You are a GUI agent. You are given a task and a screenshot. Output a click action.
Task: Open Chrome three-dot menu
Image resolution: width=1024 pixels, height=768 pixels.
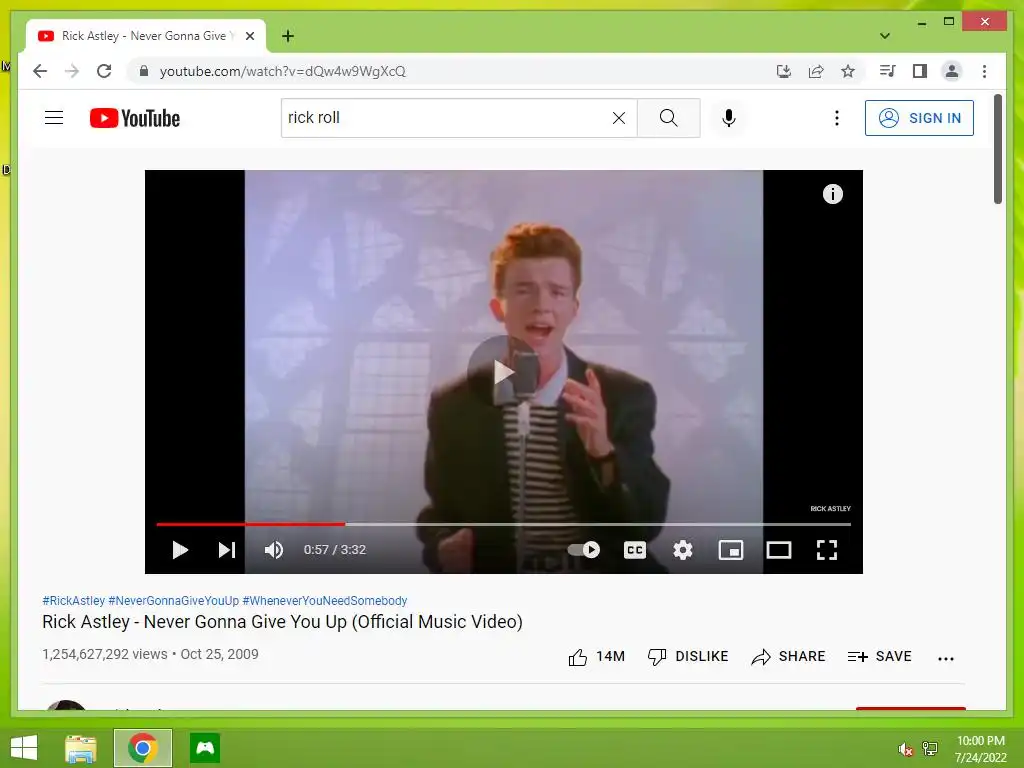tap(984, 71)
